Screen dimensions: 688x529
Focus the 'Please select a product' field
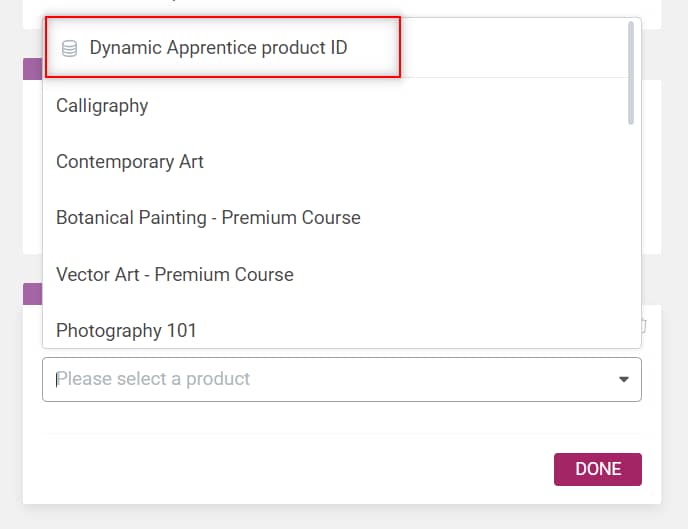click(342, 379)
